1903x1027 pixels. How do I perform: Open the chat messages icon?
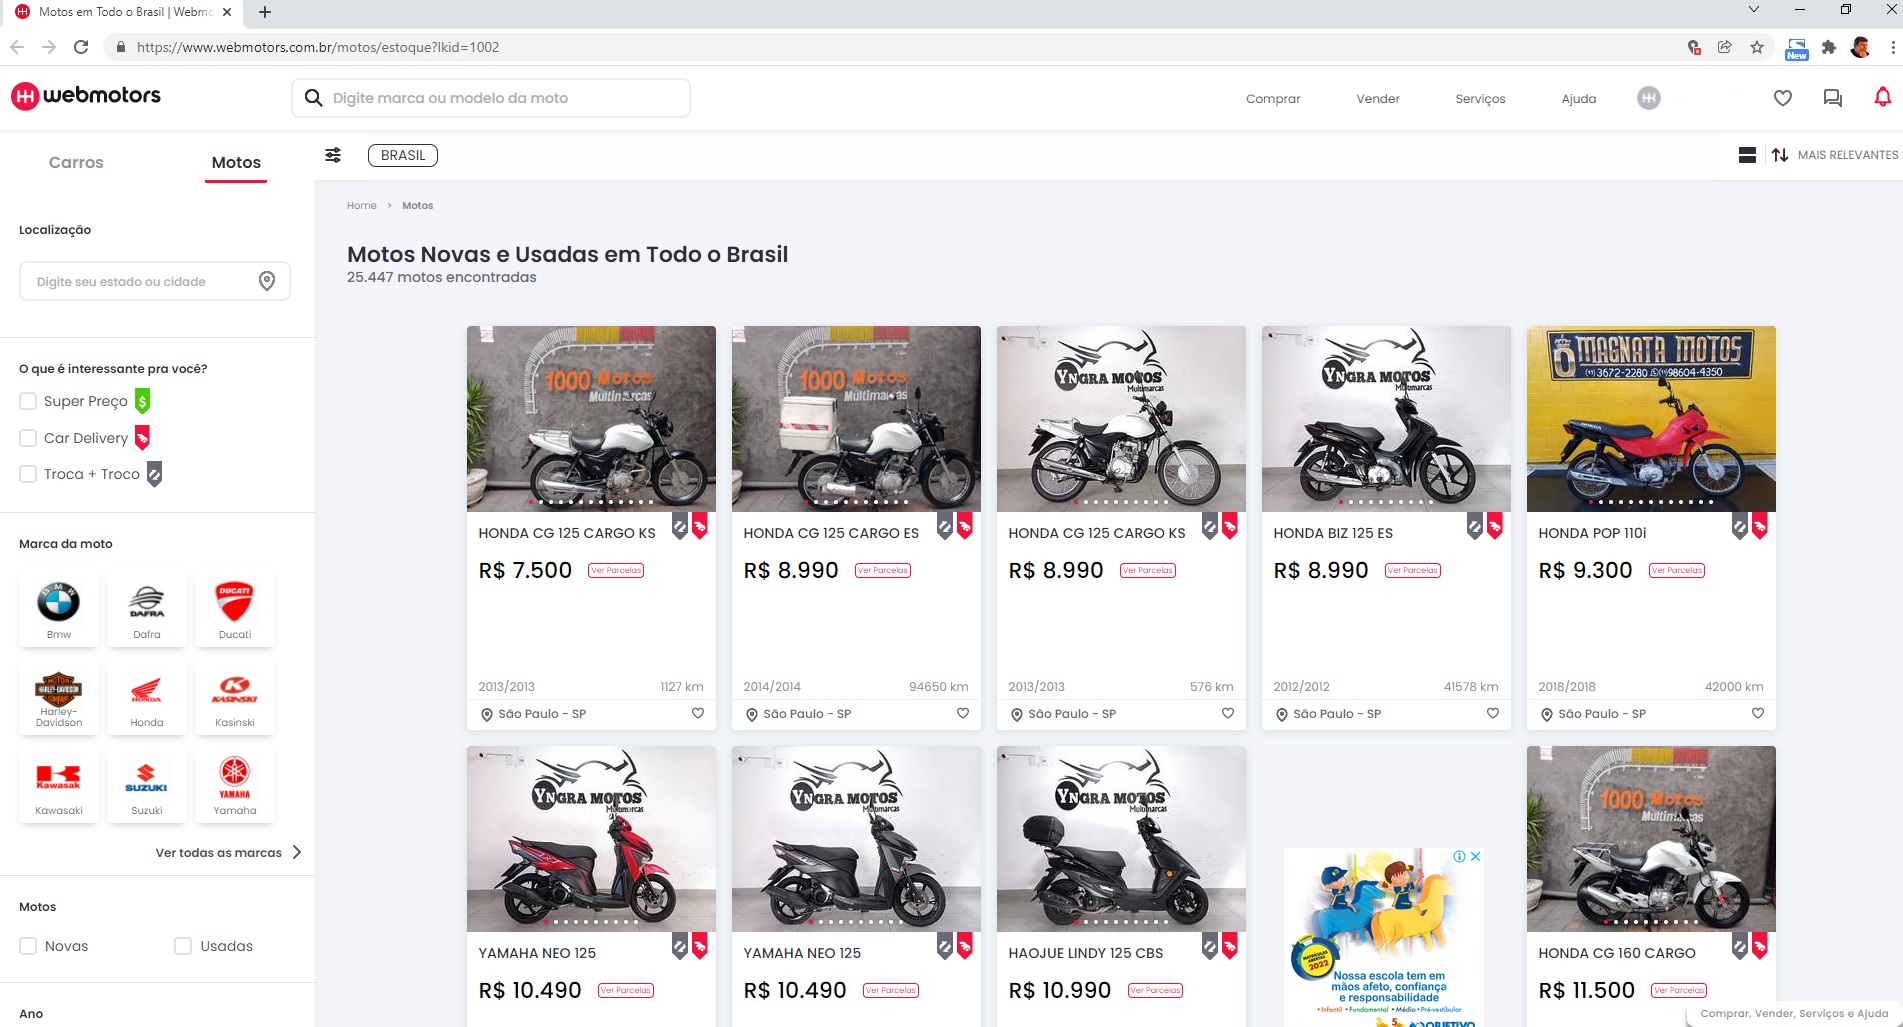(1832, 98)
